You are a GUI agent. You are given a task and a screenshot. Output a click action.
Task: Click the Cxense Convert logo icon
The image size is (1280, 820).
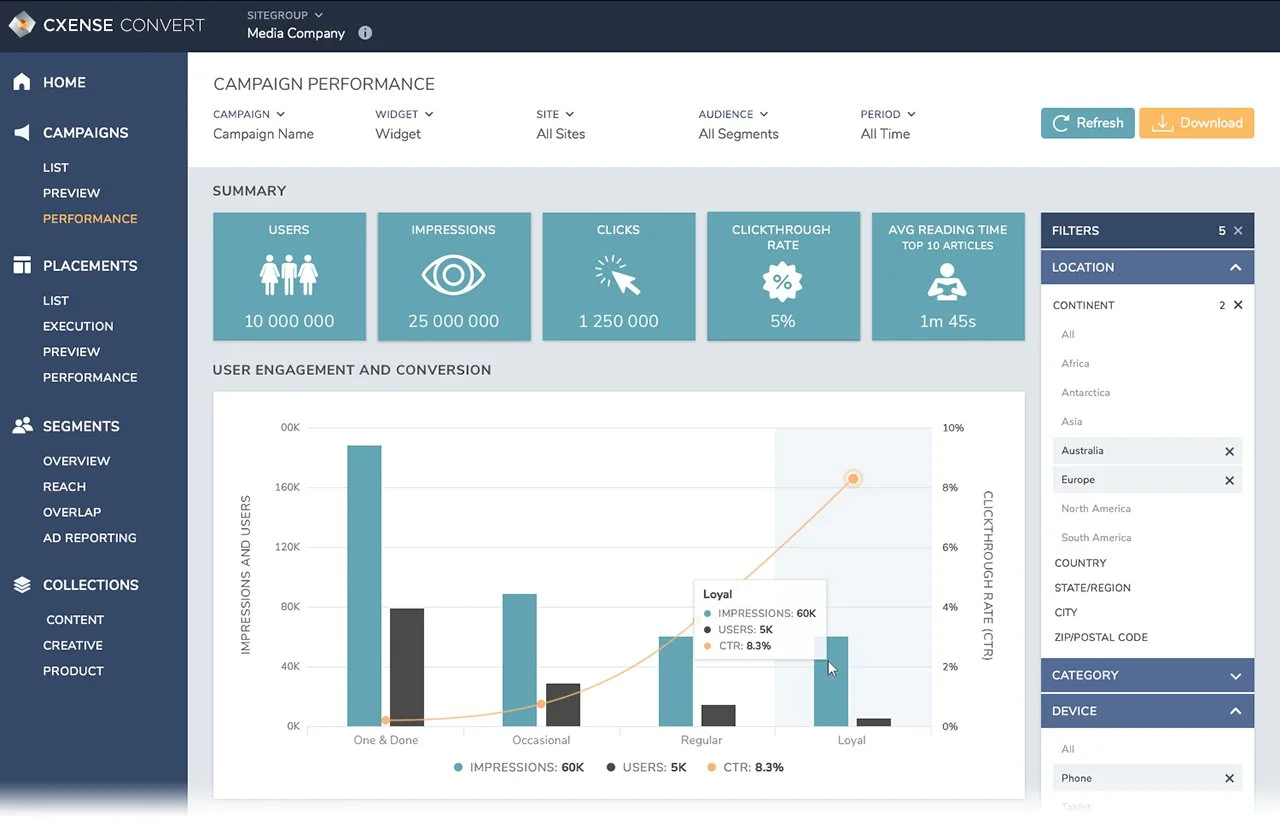(x=22, y=24)
